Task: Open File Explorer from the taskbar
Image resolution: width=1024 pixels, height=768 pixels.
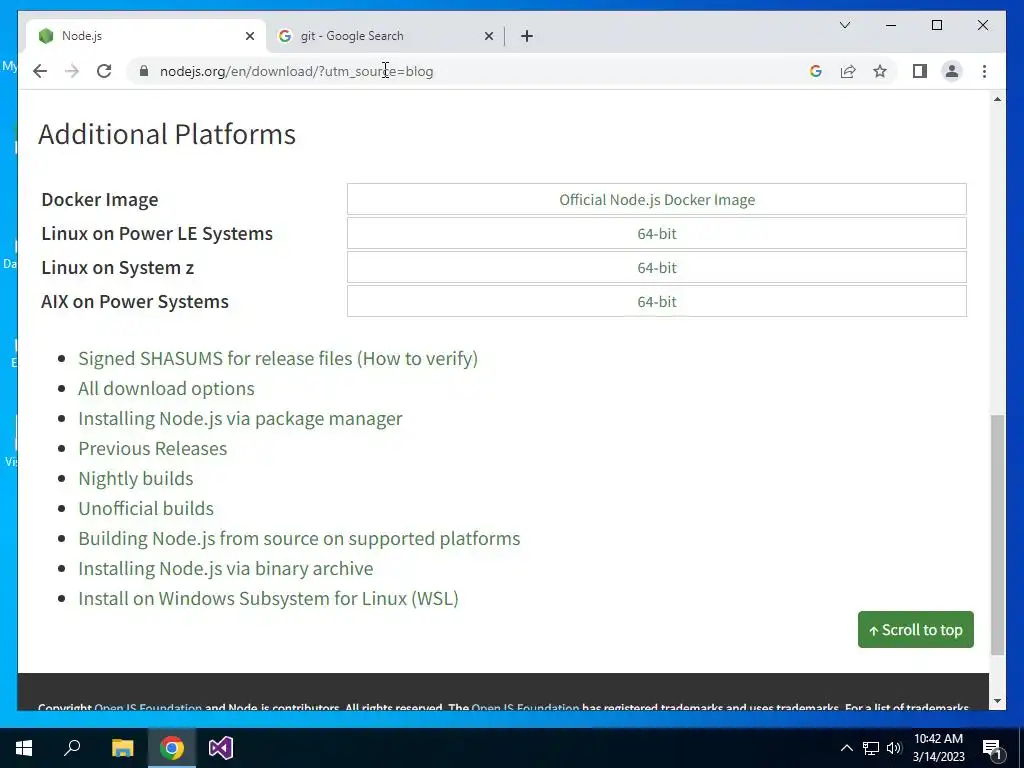Action: click(x=122, y=748)
